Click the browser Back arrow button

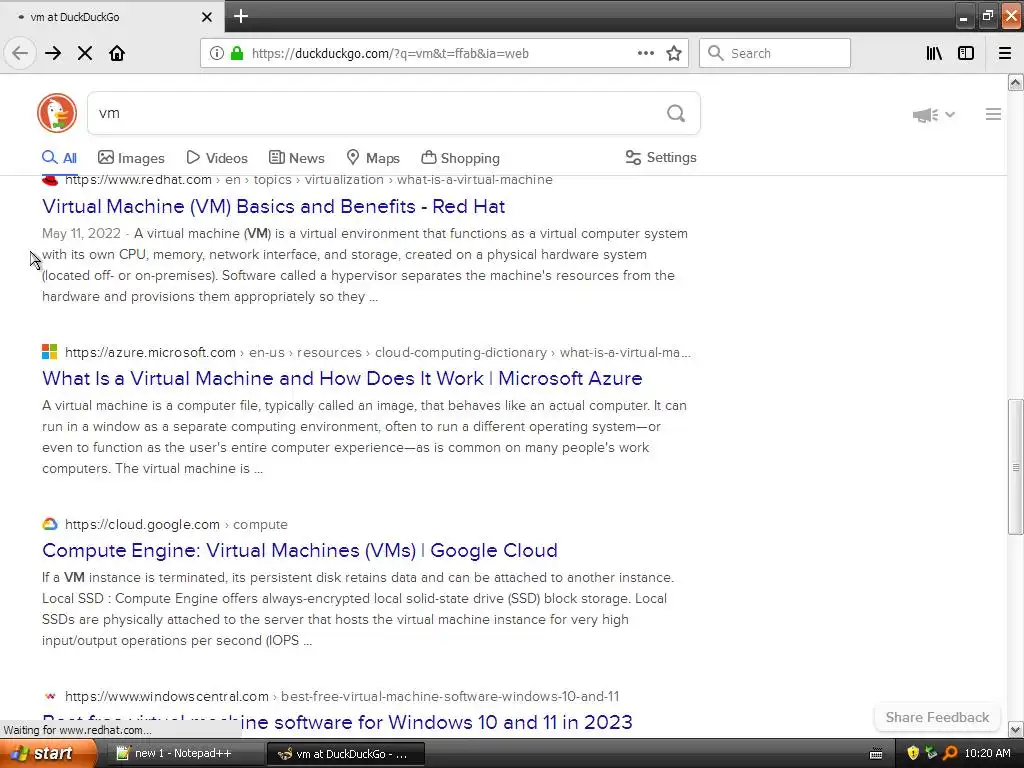pyautogui.click(x=20, y=53)
